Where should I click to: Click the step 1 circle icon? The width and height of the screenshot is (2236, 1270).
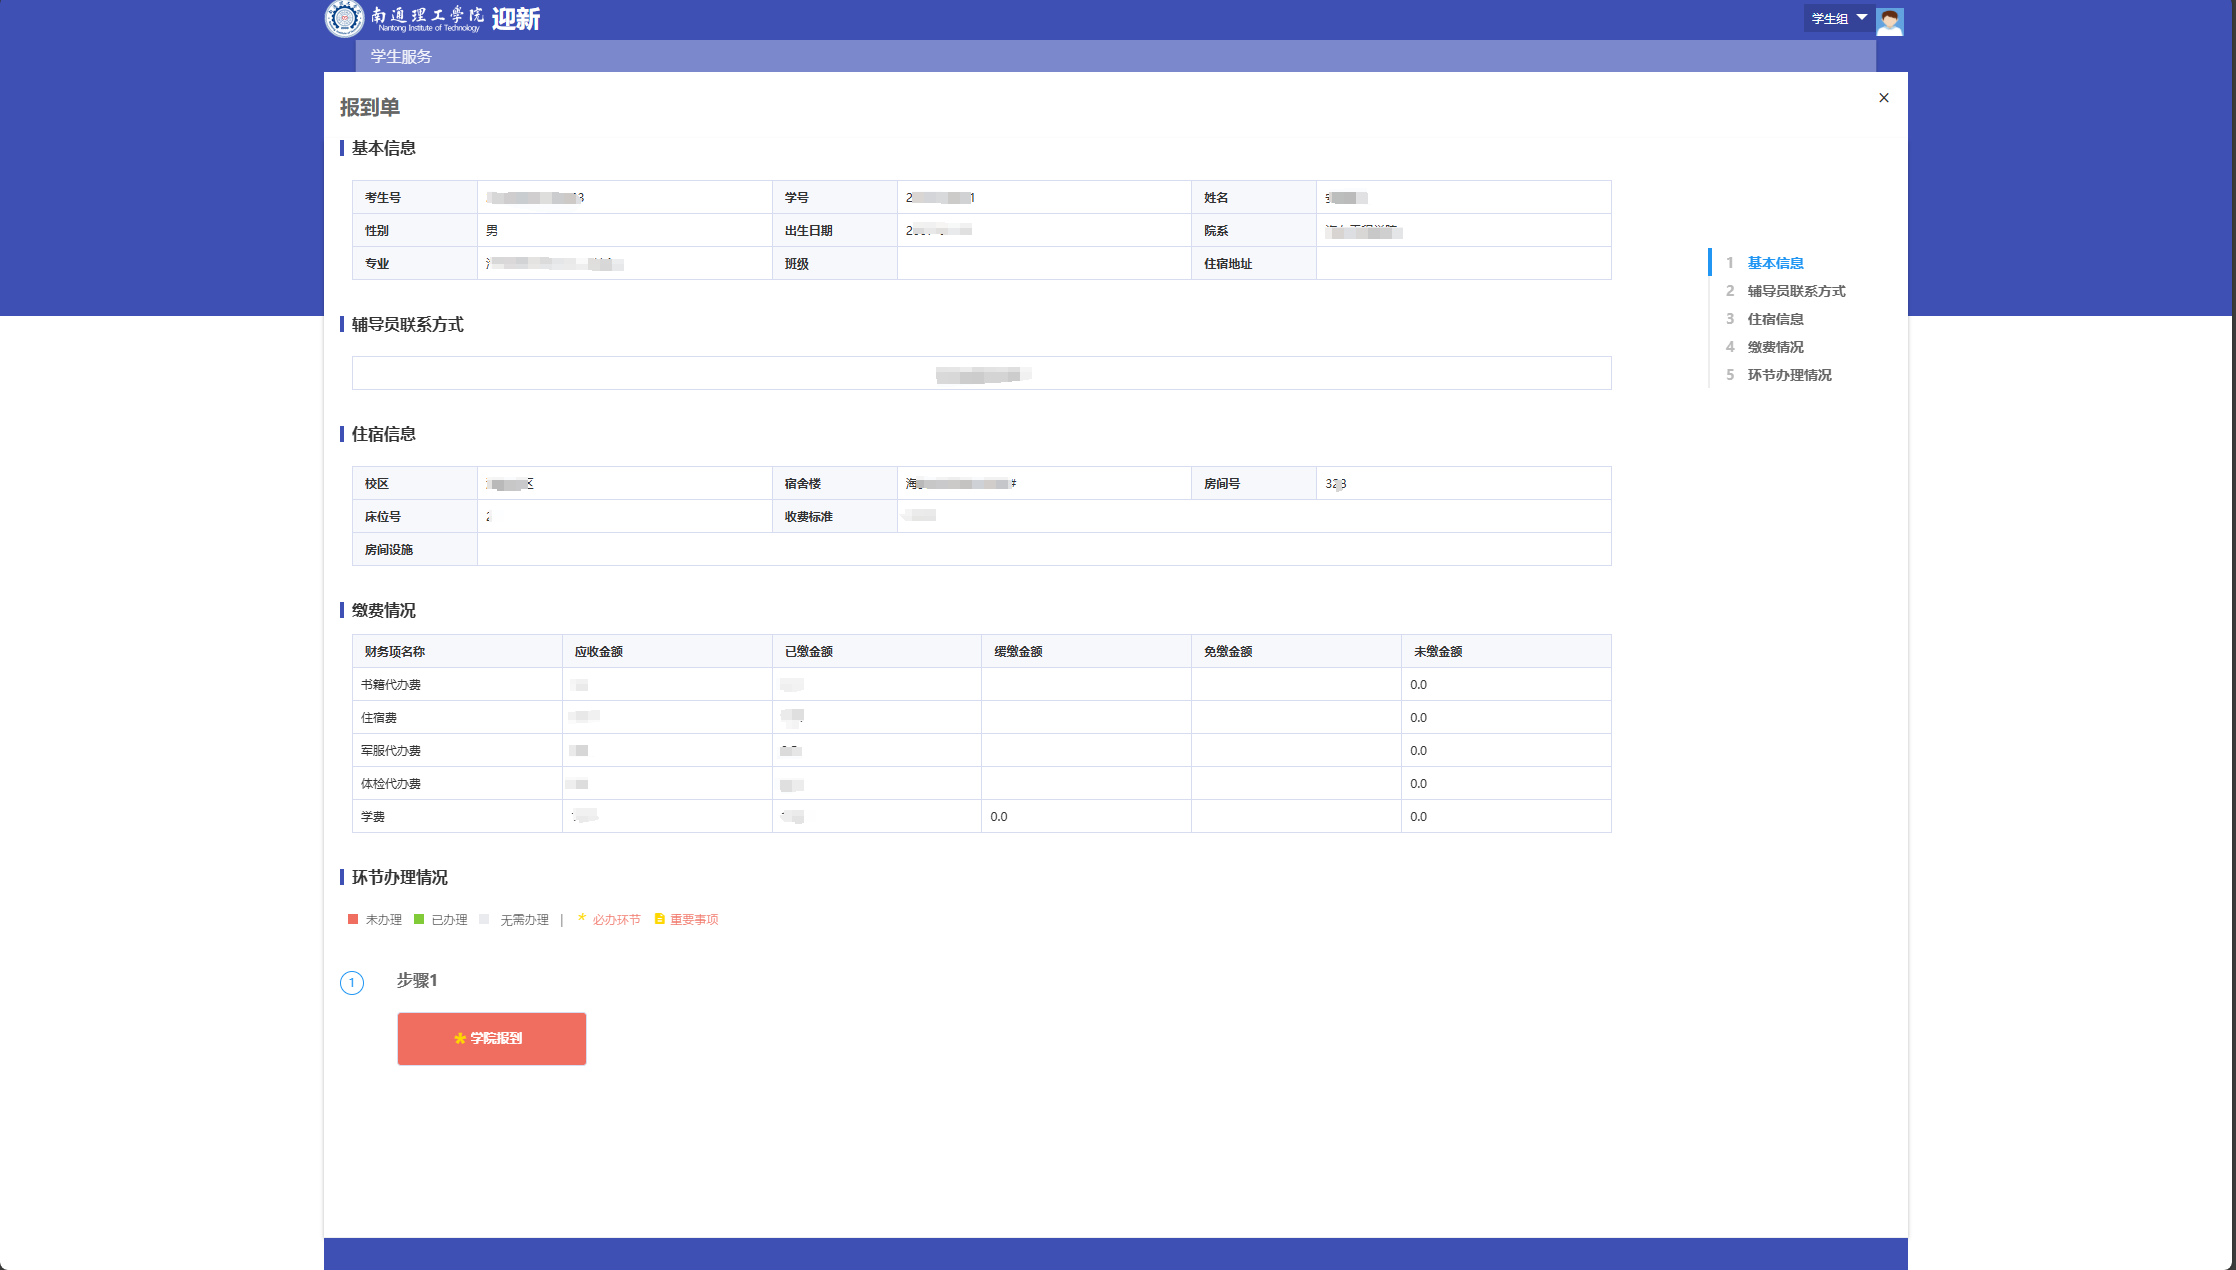[x=352, y=982]
